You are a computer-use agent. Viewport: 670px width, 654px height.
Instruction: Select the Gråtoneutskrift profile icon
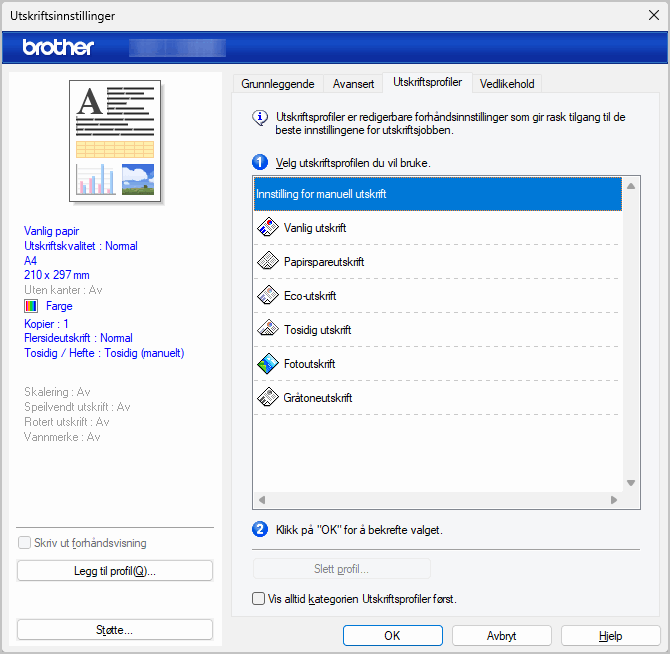(x=267, y=398)
